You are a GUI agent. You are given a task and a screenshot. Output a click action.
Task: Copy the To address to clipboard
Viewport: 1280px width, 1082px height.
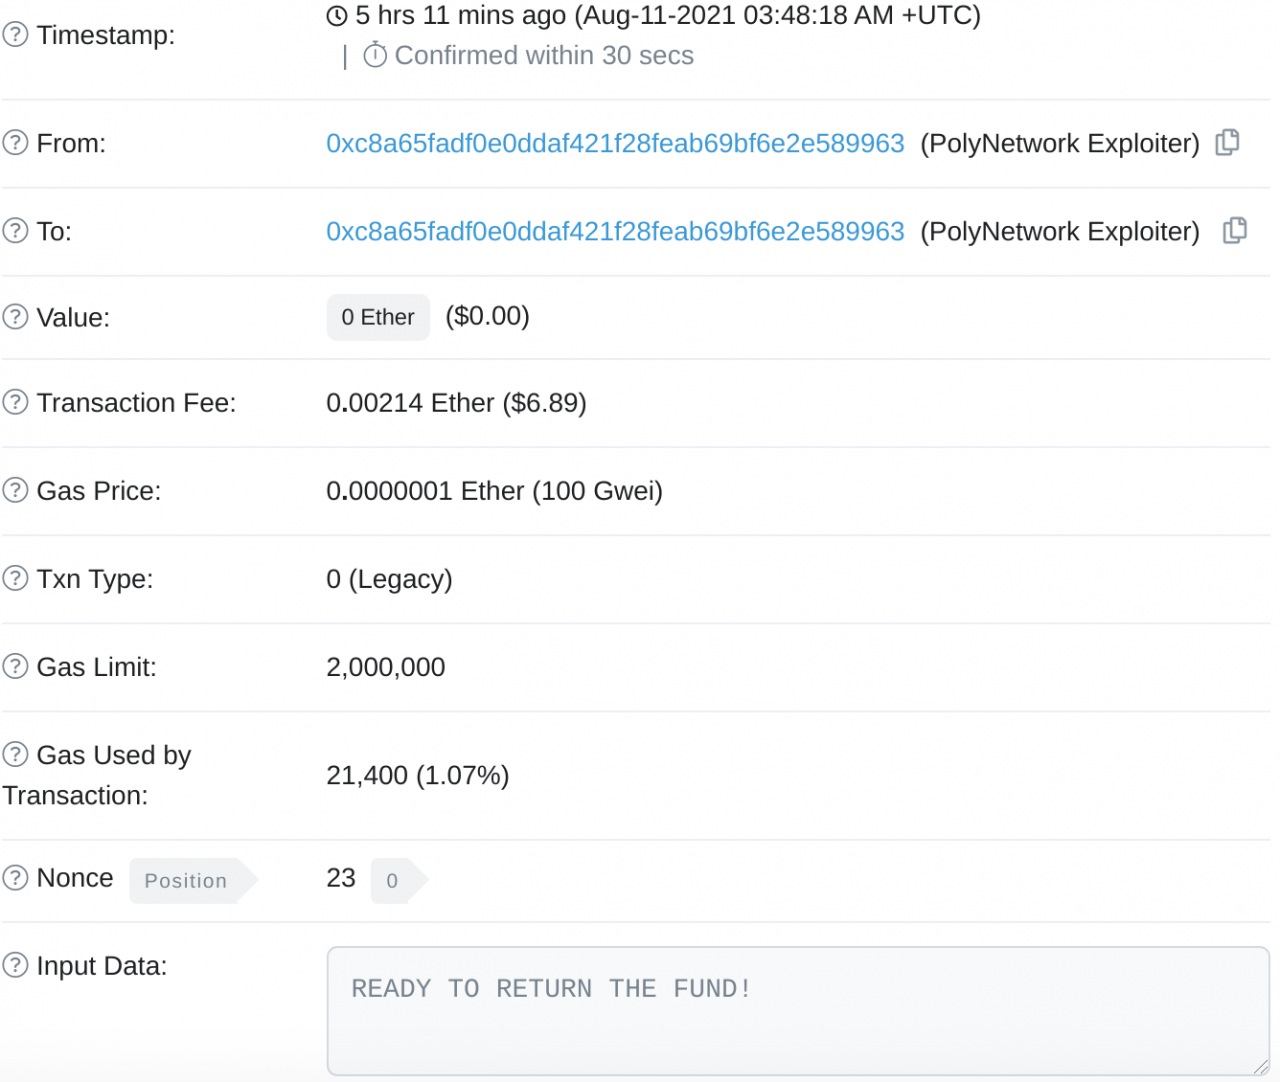[x=1235, y=231]
